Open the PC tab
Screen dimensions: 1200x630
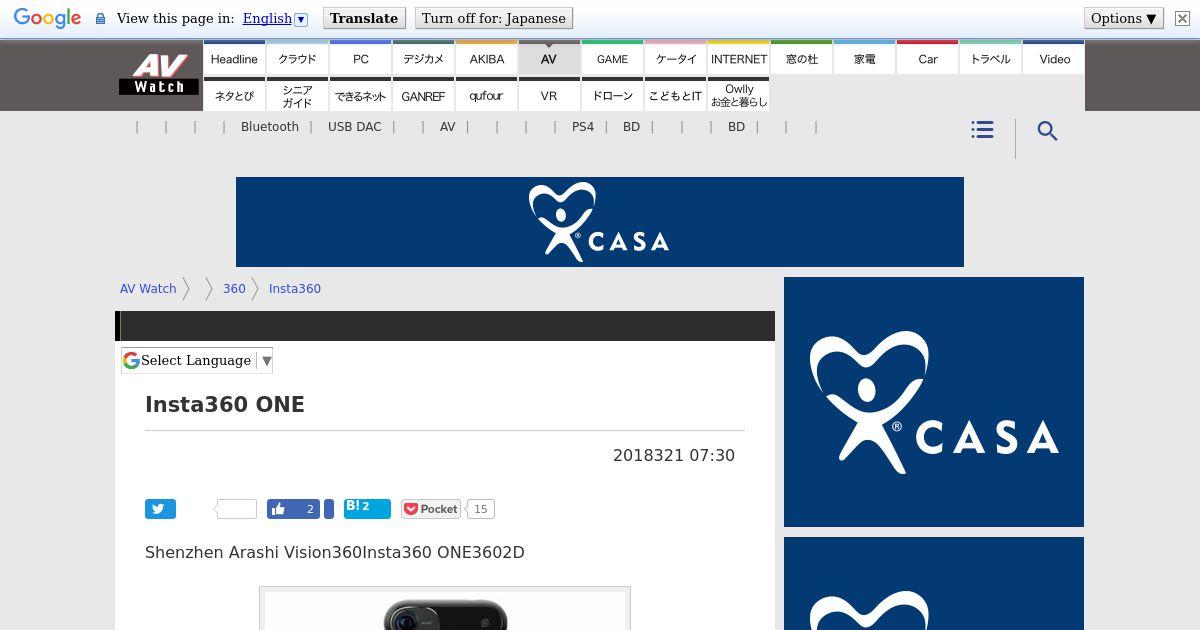tap(360, 59)
